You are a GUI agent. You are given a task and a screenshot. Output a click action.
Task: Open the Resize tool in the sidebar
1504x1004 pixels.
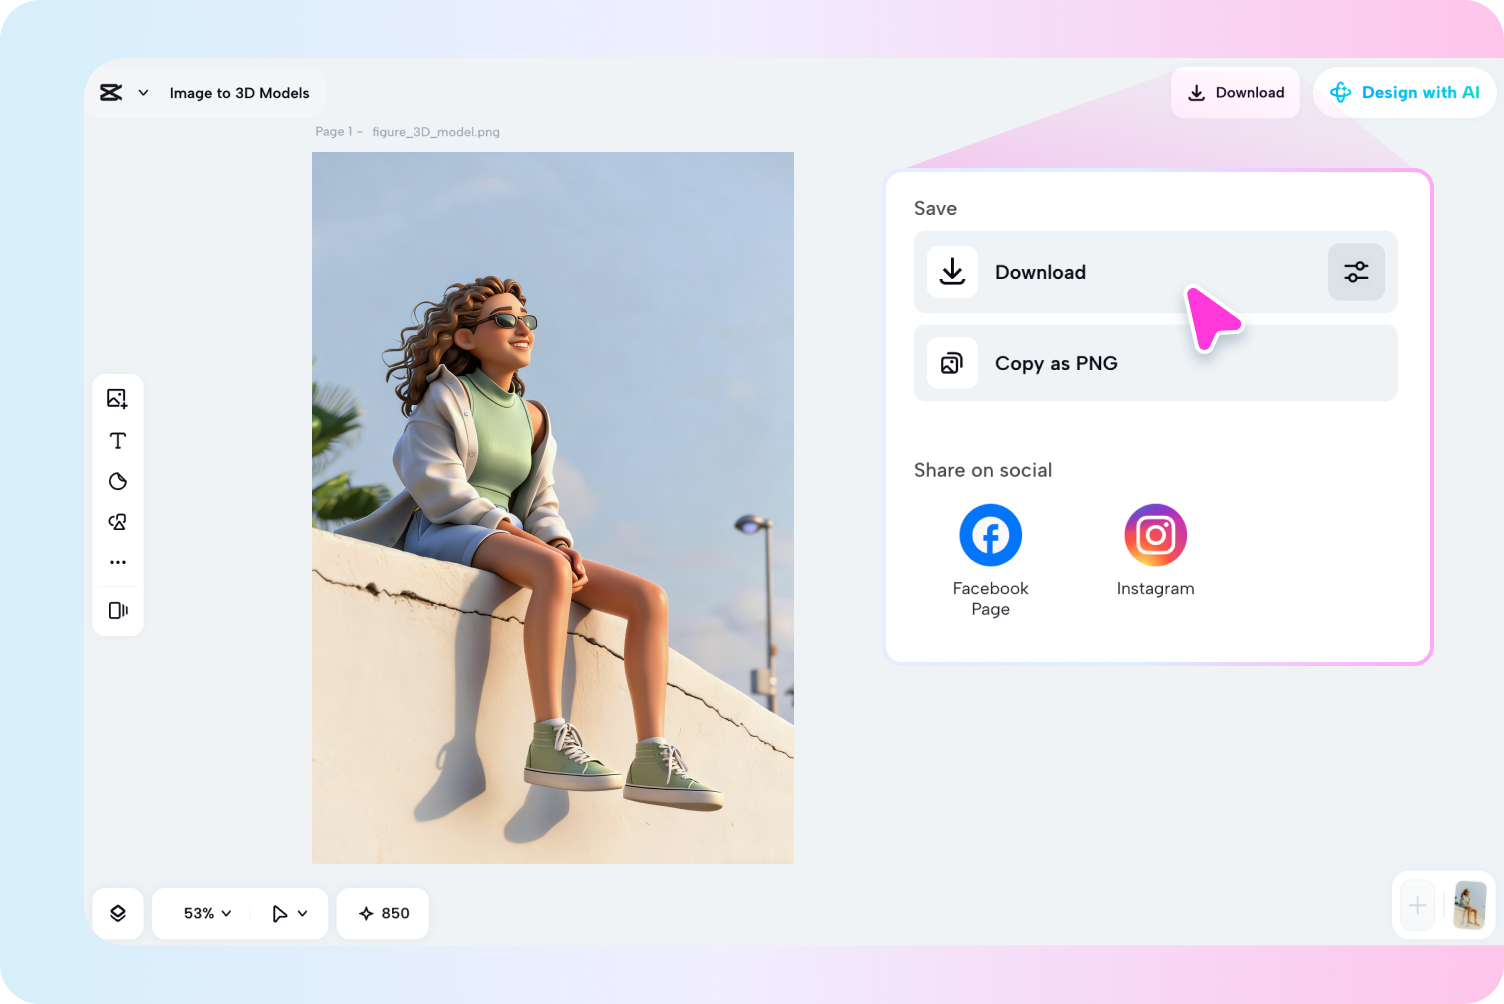click(117, 610)
